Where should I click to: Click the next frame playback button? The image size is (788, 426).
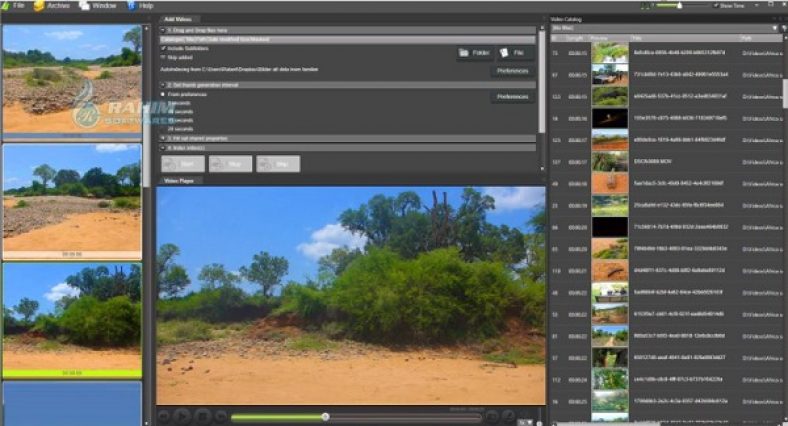tap(221, 416)
